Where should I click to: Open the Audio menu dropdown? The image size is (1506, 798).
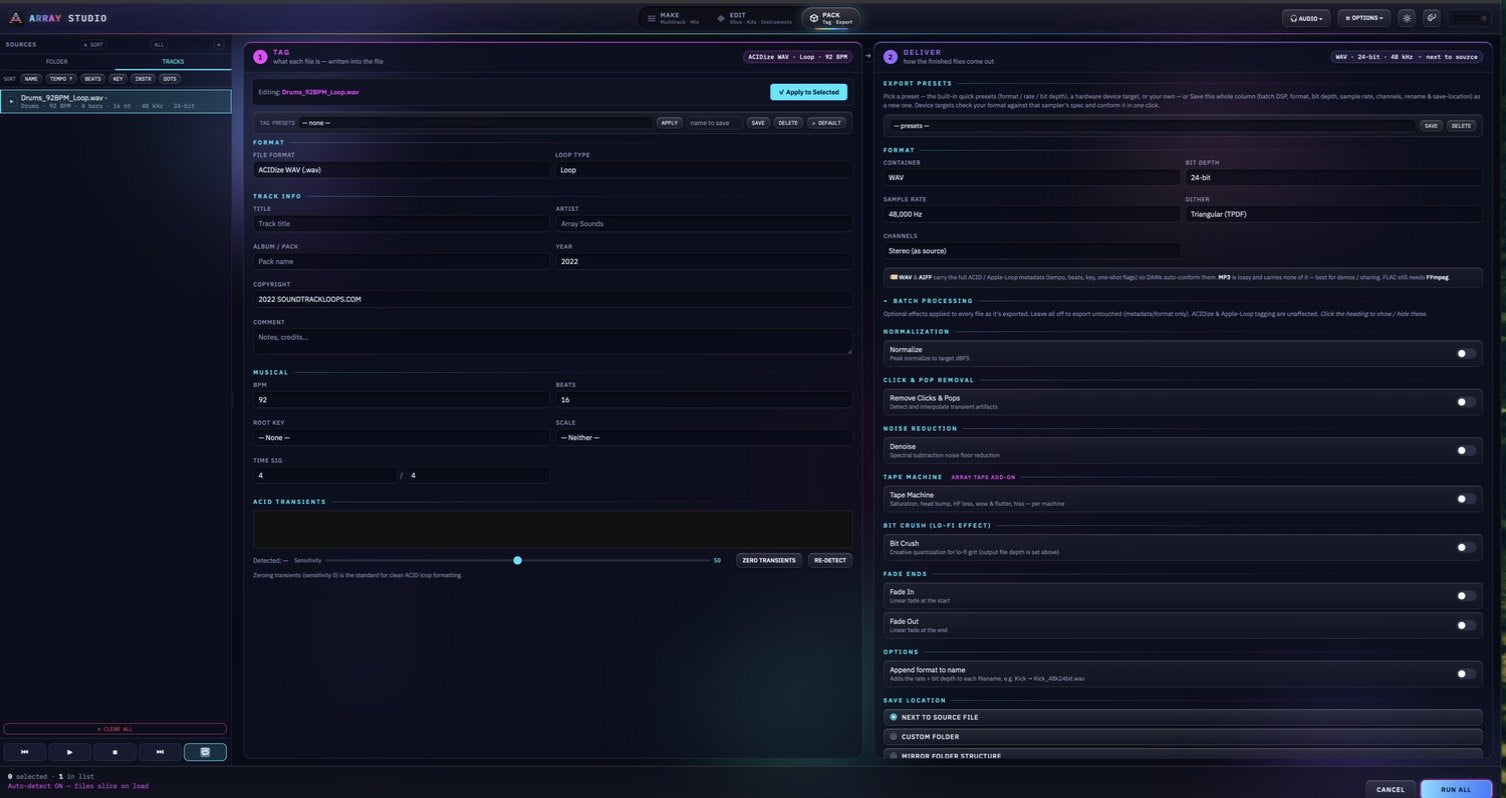[x=1306, y=18]
